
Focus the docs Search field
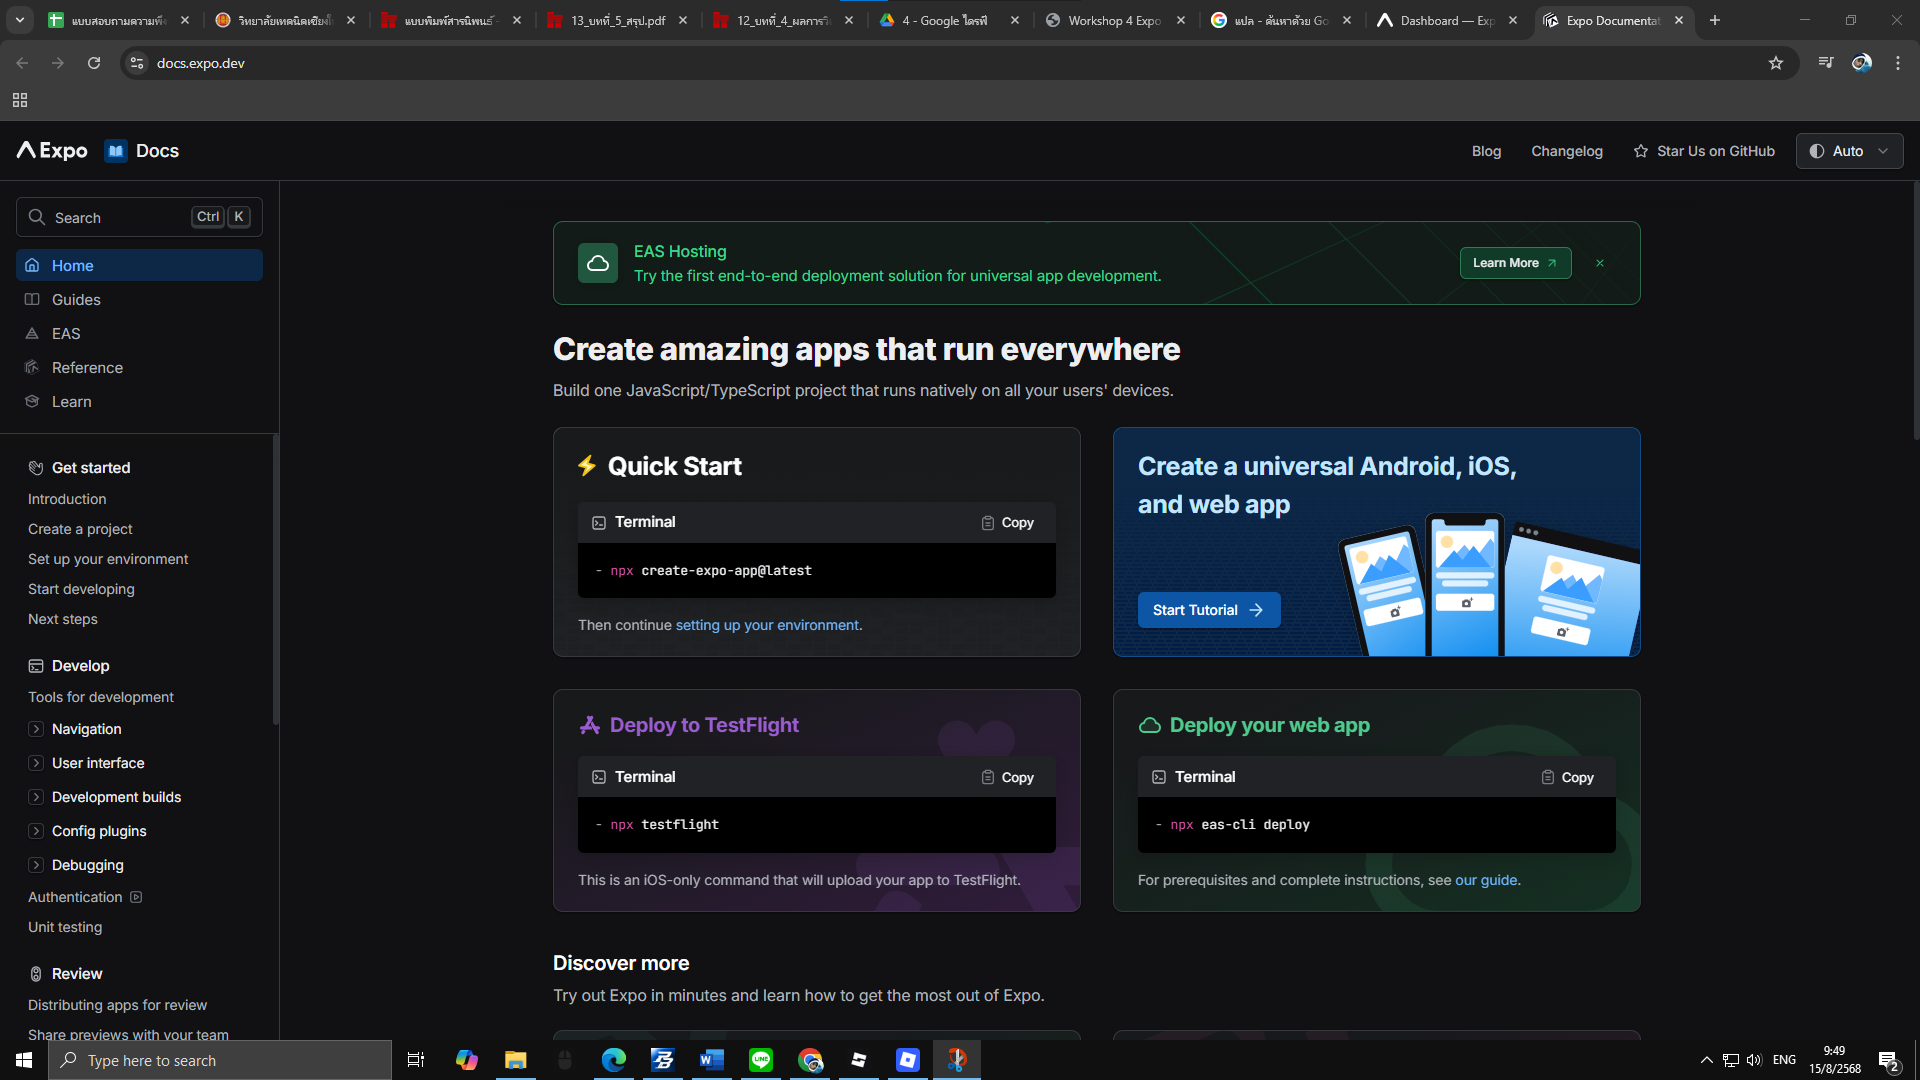pos(120,218)
